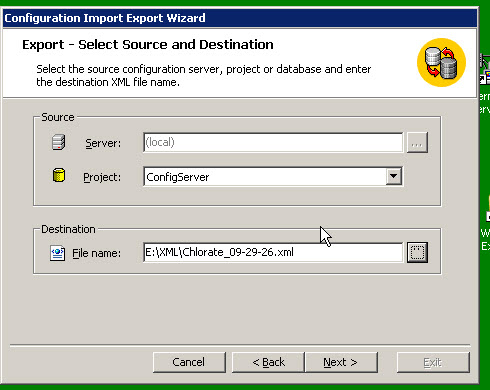Go back with the < Back button
The width and height of the screenshot is (490, 390).
268,362
